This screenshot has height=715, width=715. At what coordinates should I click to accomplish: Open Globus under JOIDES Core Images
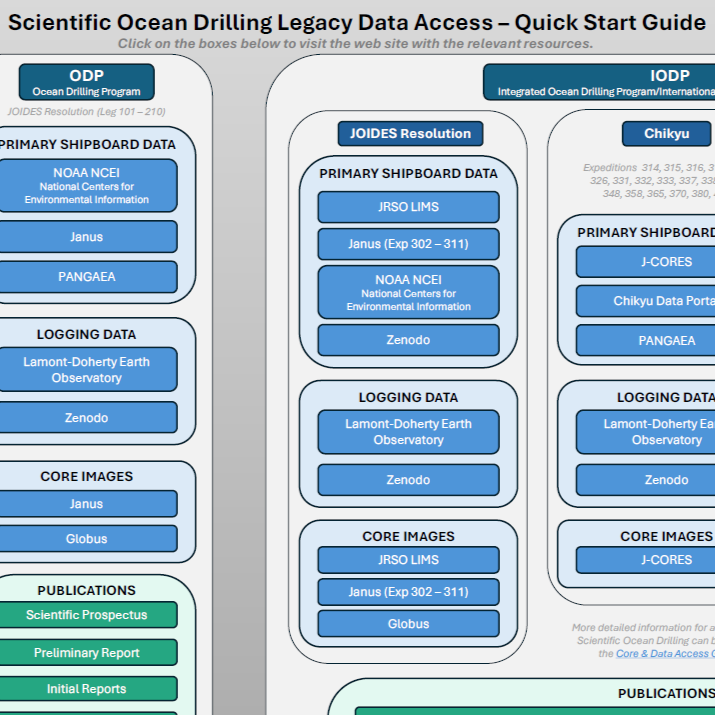[409, 624]
